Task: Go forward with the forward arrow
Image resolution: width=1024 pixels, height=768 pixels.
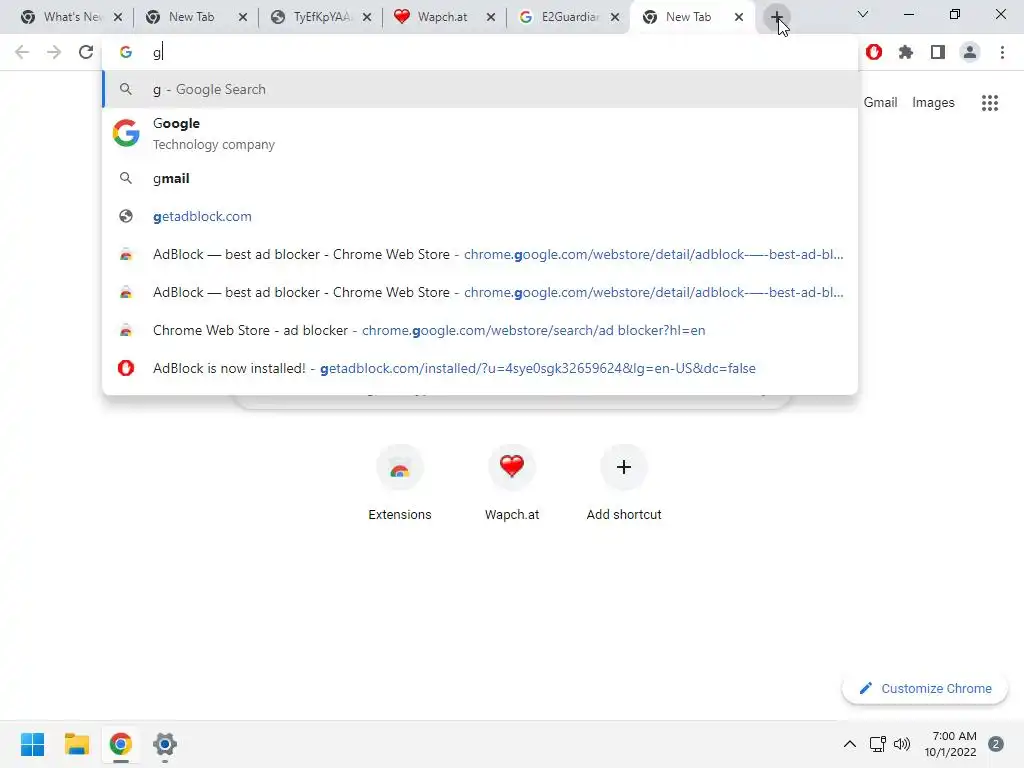Action: point(54,52)
